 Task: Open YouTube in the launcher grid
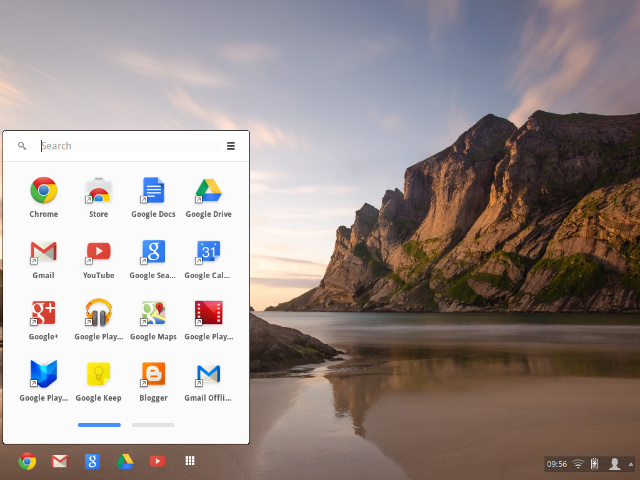point(98,251)
